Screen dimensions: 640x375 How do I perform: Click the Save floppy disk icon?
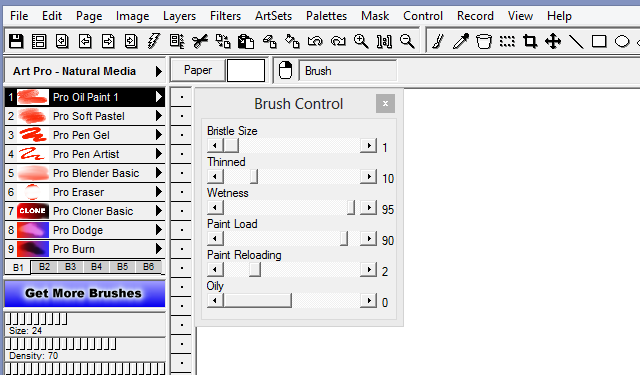tap(16, 41)
